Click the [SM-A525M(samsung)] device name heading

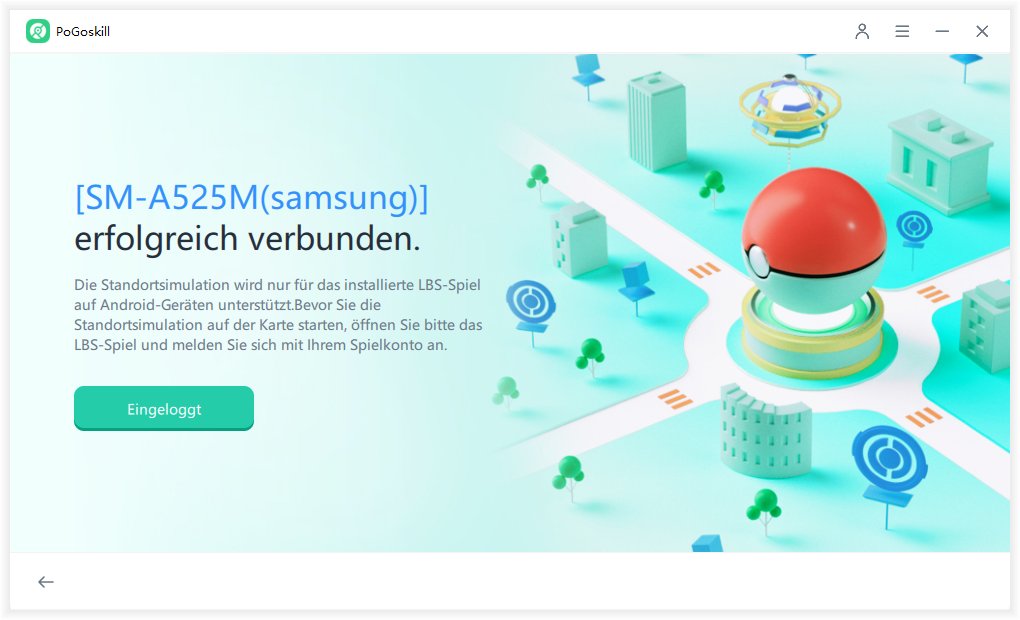(252, 198)
